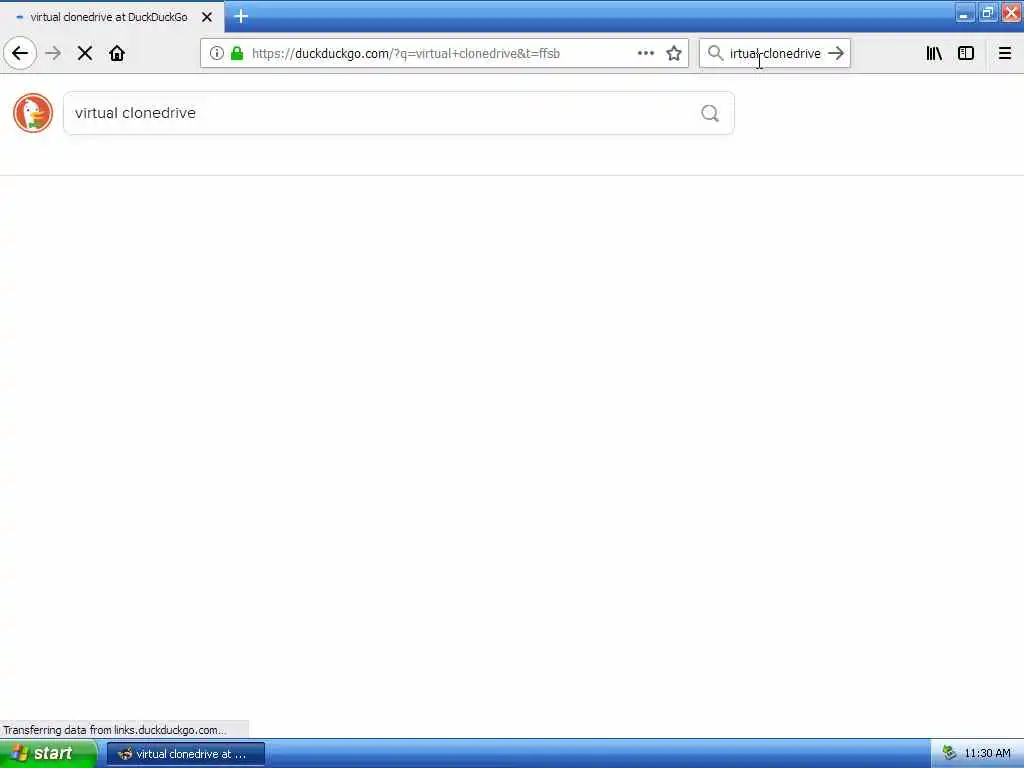The height and width of the screenshot is (768, 1024).
Task: Click the DuckDuckGo search magnifier button
Action: (x=710, y=114)
